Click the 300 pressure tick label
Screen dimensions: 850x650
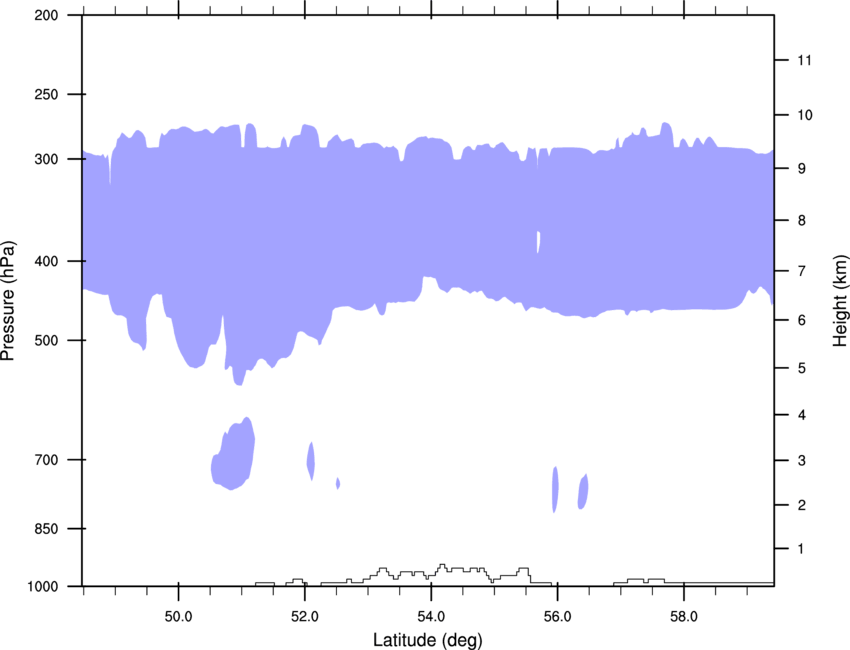(x=46, y=159)
